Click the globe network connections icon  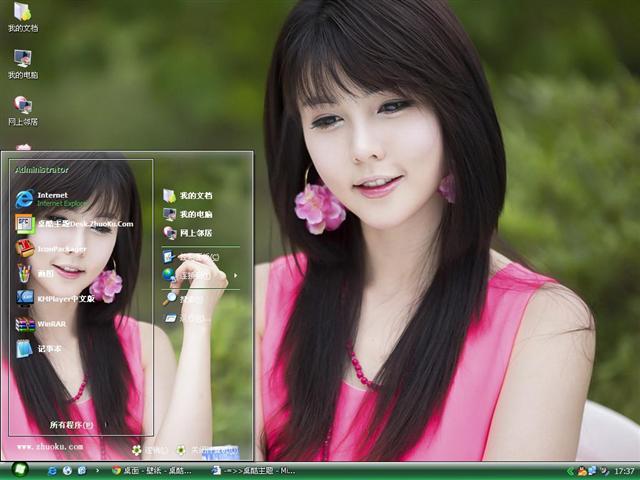click(x=169, y=275)
